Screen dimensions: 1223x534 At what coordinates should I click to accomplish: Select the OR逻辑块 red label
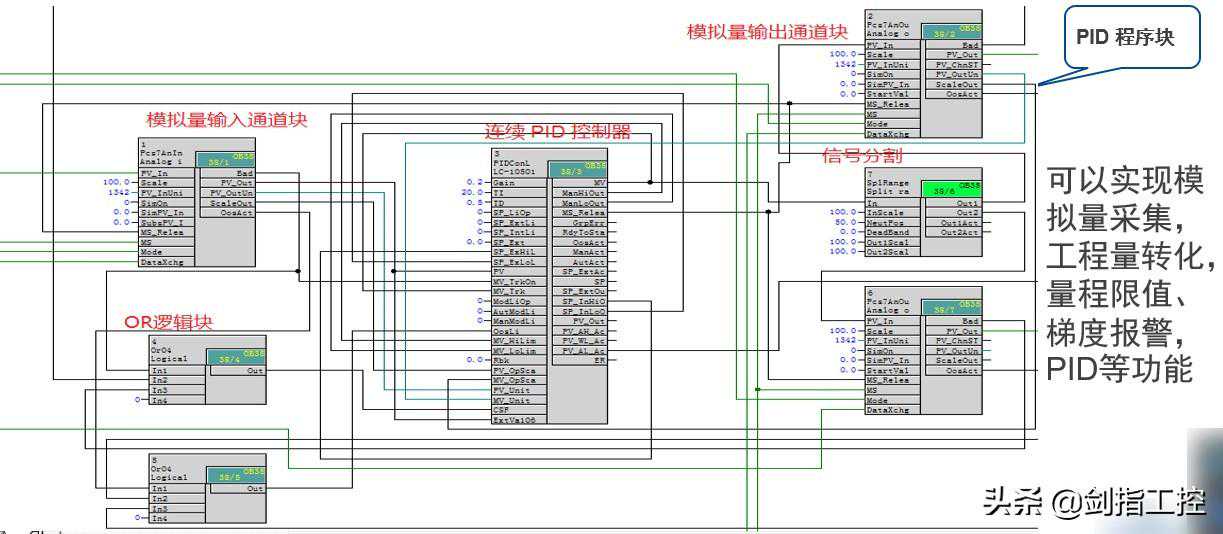pos(169,321)
